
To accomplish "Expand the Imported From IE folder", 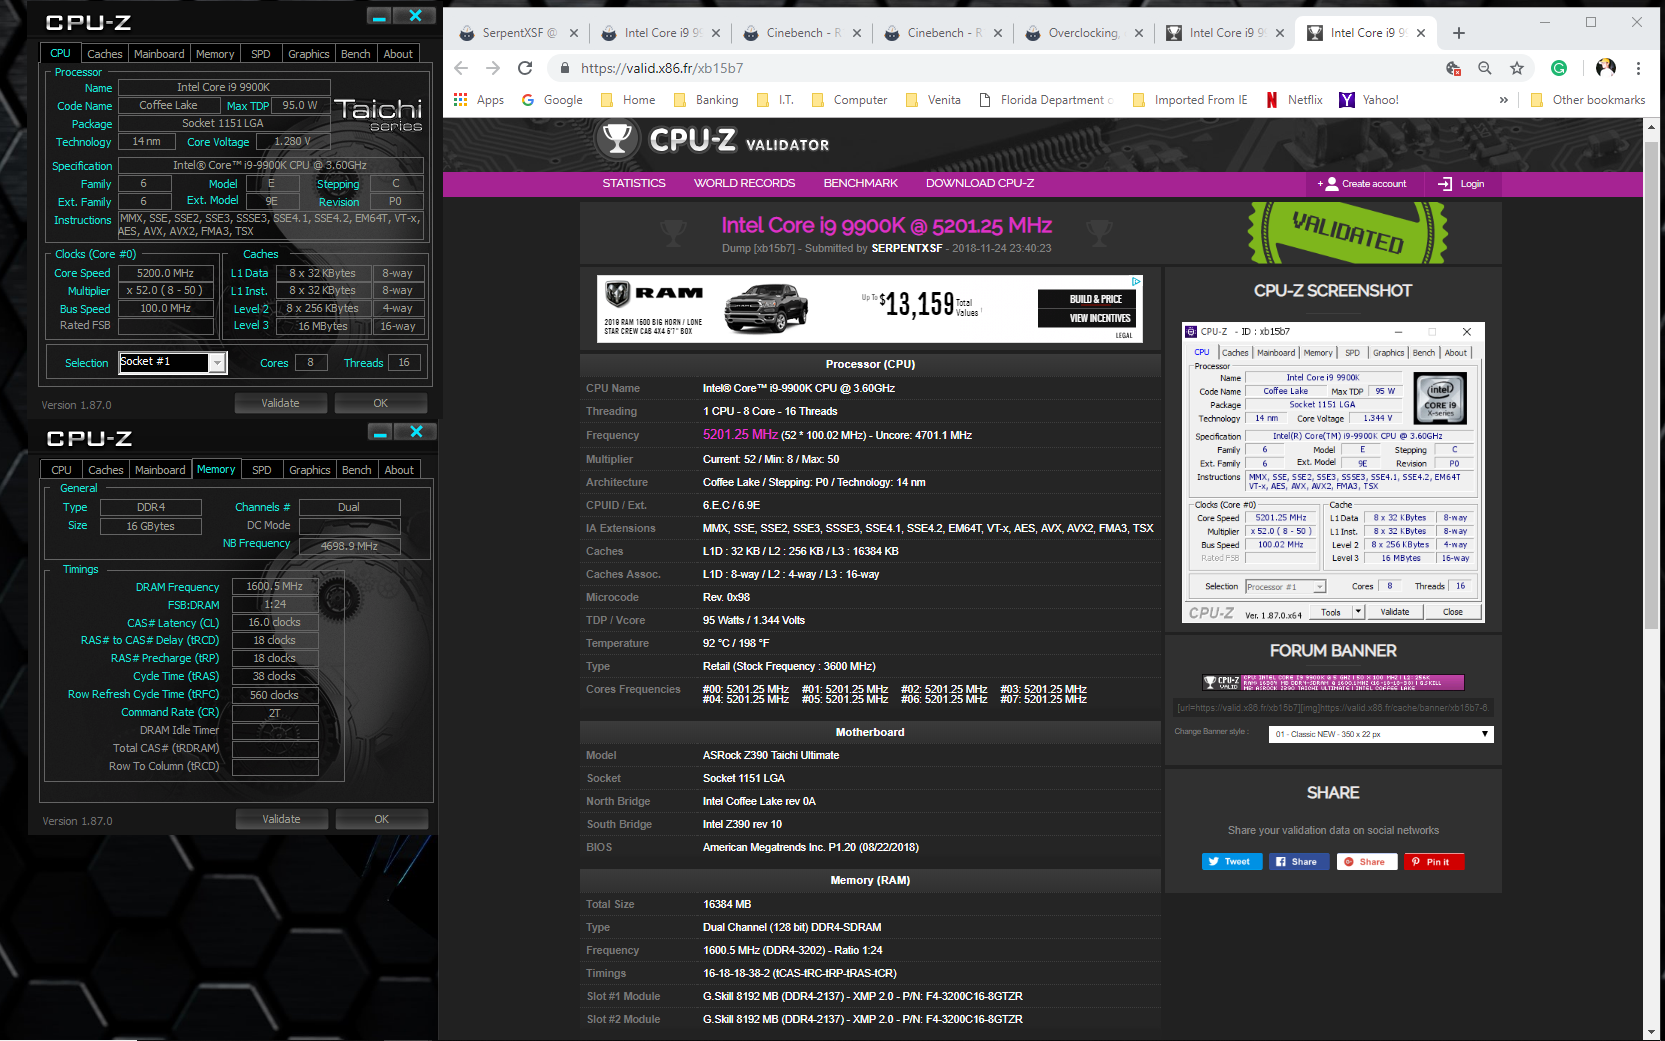I will [x=1190, y=100].
